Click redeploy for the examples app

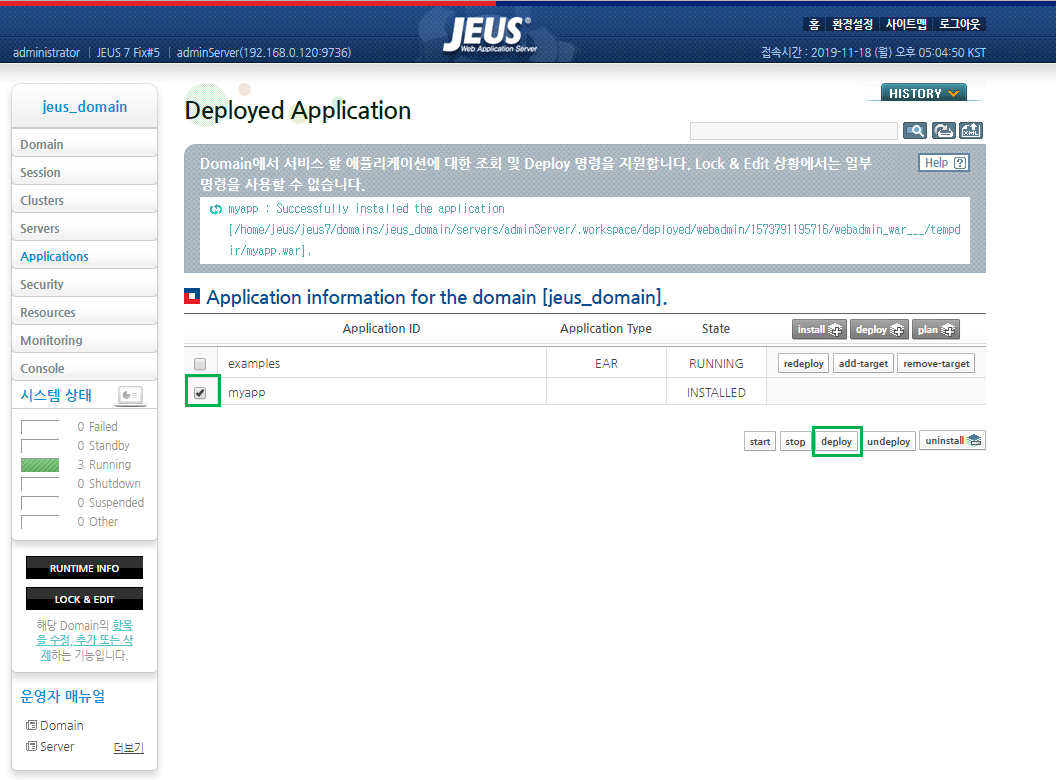[x=803, y=364]
